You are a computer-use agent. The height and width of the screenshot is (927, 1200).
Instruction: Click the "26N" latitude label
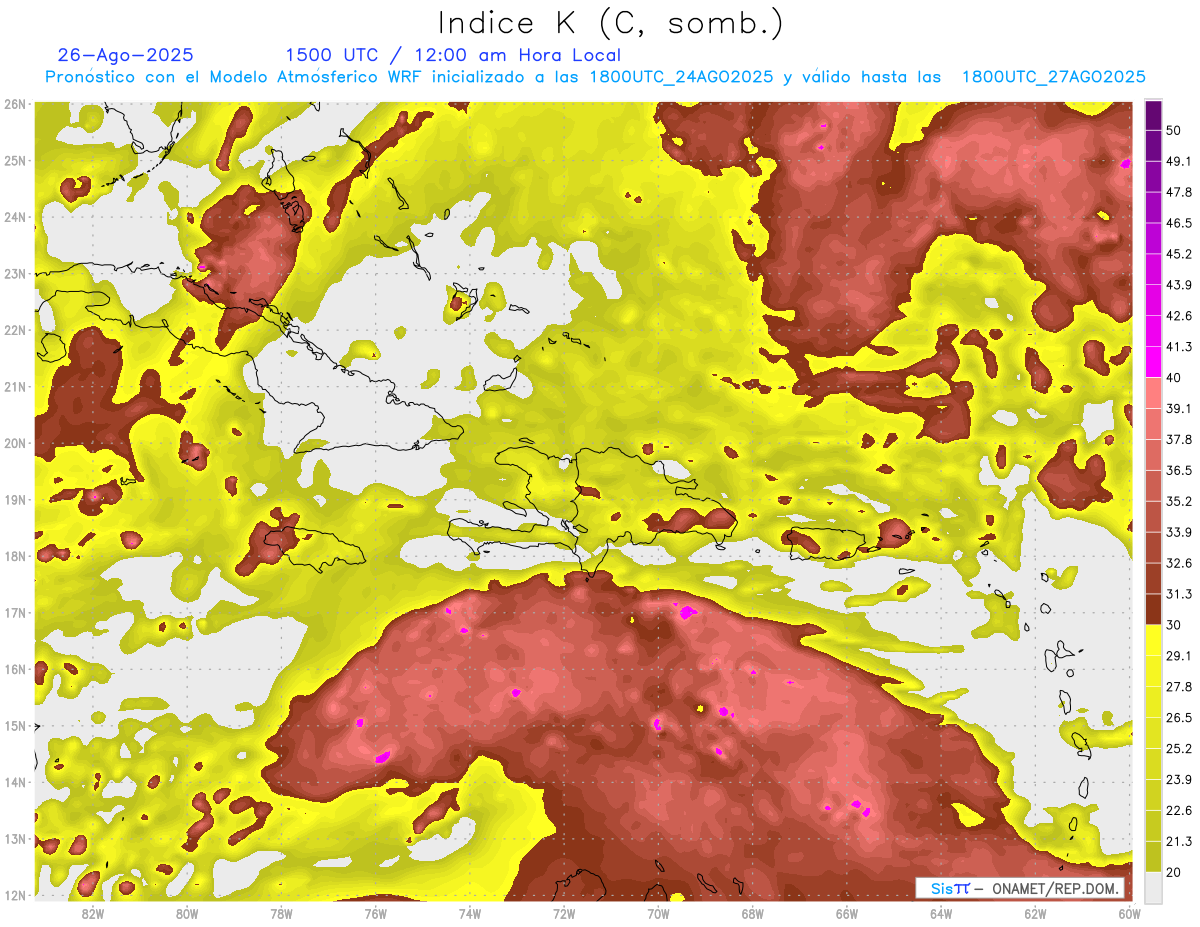15,104
